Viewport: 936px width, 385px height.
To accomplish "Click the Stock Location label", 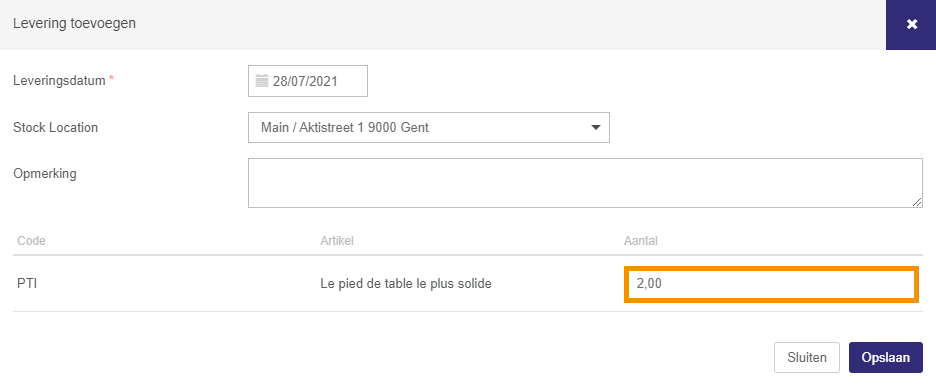I will pos(56,127).
